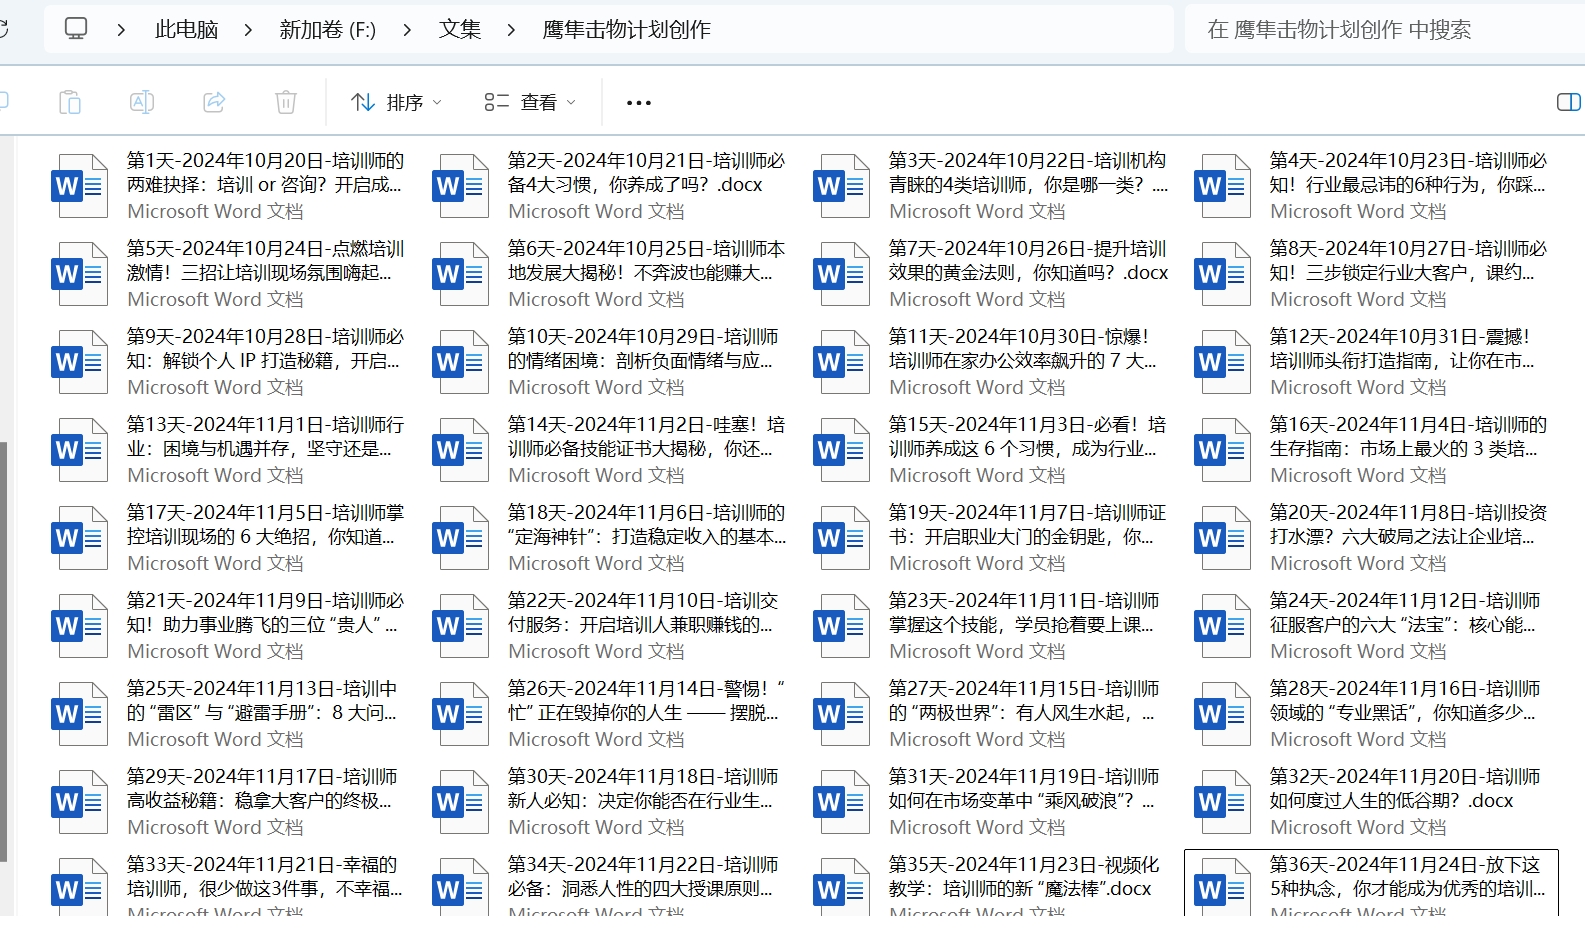Select Word icon of 第2天-2024年10月21日 file
Screen dimensions: 1585x933
pyautogui.click(x=460, y=186)
